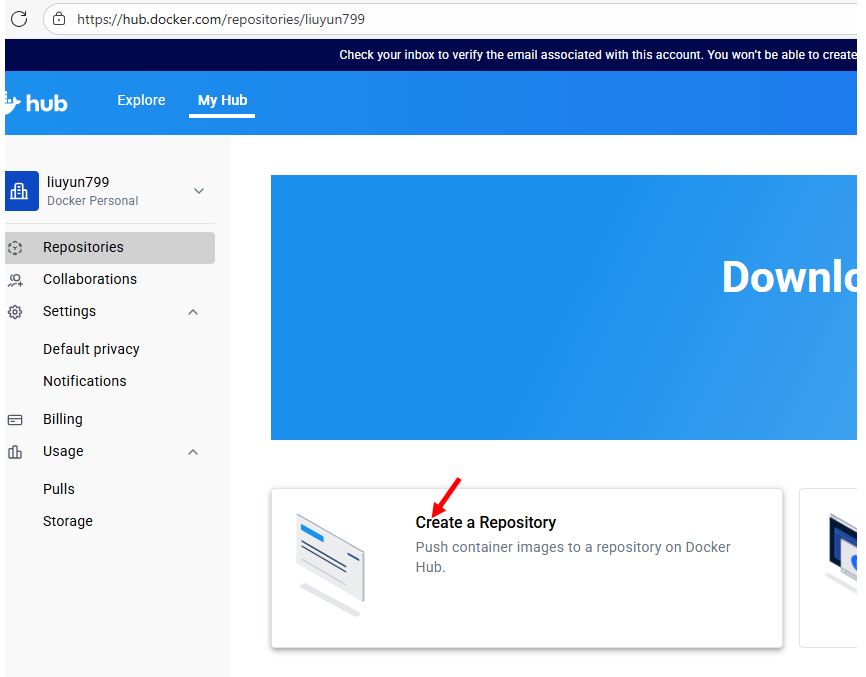Open Default privacy settings
The width and height of the screenshot is (866, 677).
tap(91, 349)
